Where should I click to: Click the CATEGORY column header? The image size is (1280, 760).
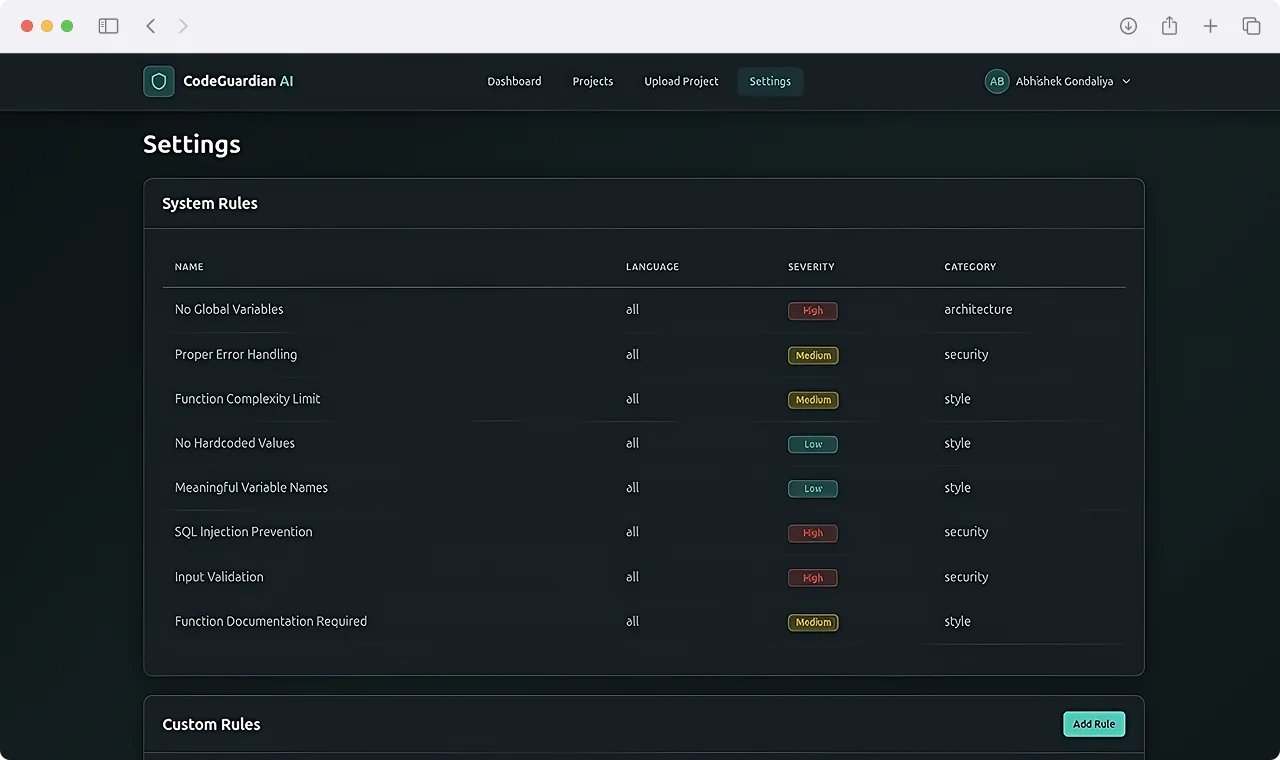970,267
